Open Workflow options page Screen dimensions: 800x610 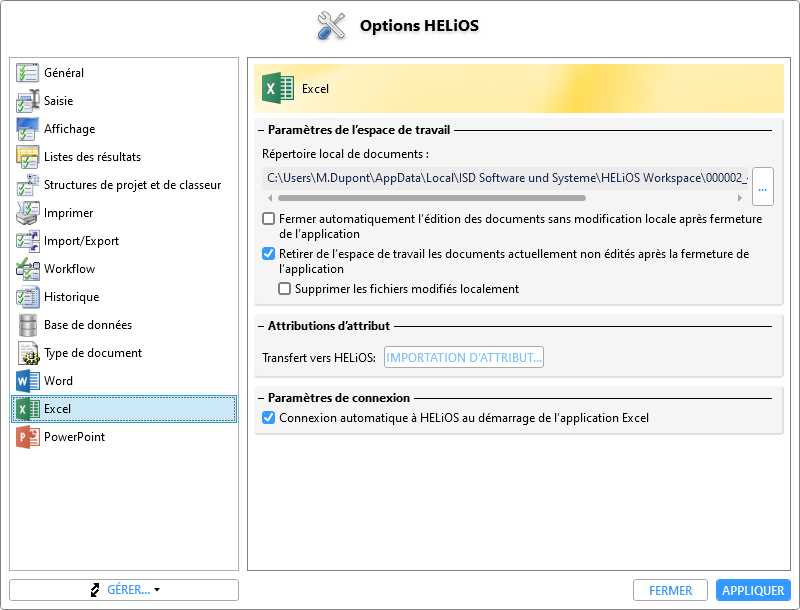pyautogui.click(x=69, y=269)
